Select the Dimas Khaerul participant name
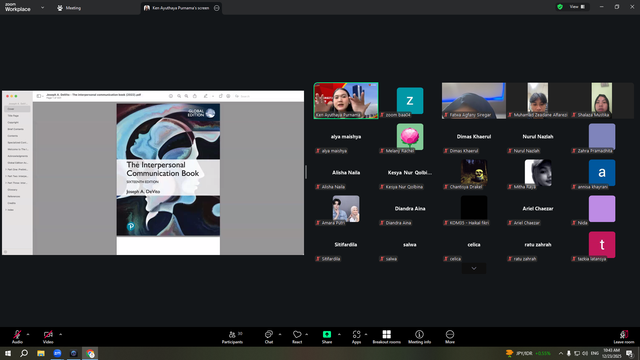 (x=474, y=137)
